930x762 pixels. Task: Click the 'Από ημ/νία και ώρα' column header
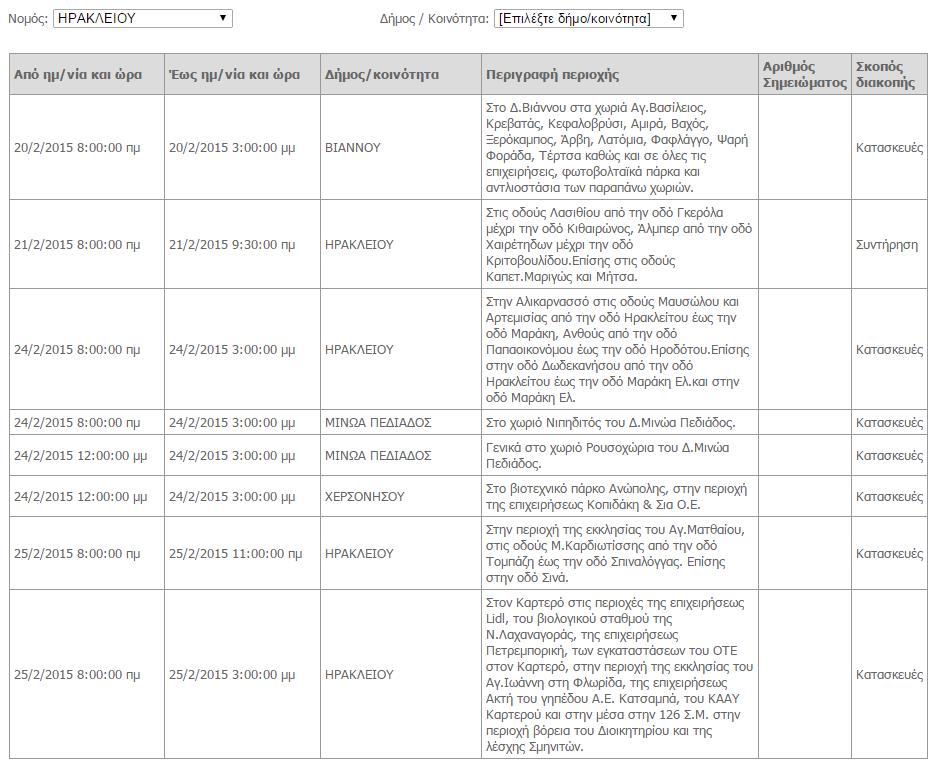tap(77, 75)
